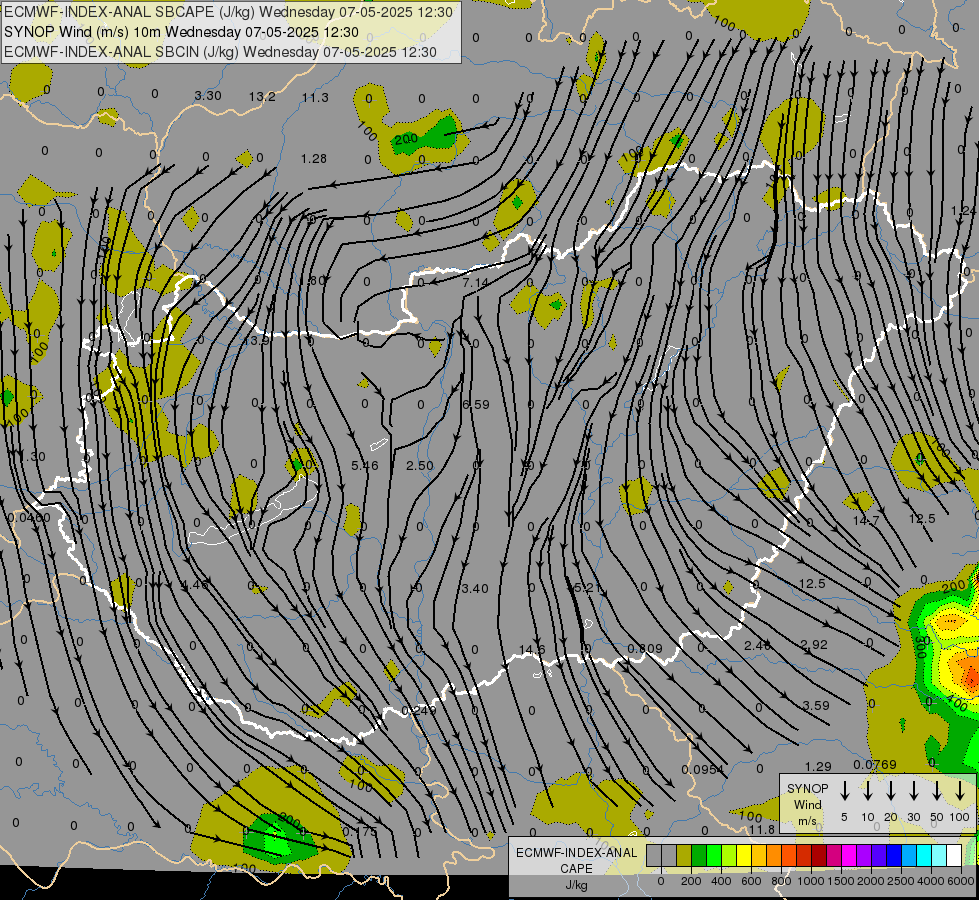979x900 pixels.
Task: Click the 0.809 value on the map
Action: [x=645, y=648]
